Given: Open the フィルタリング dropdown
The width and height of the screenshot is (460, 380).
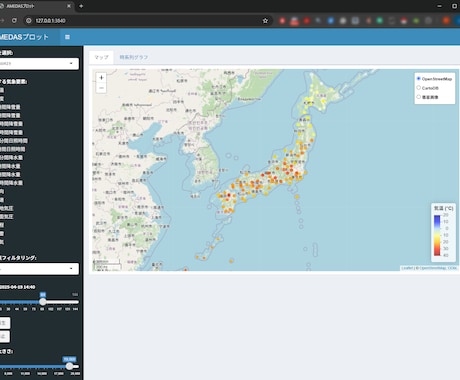Looking at the screenshot, I should click(x=39, y=269).
